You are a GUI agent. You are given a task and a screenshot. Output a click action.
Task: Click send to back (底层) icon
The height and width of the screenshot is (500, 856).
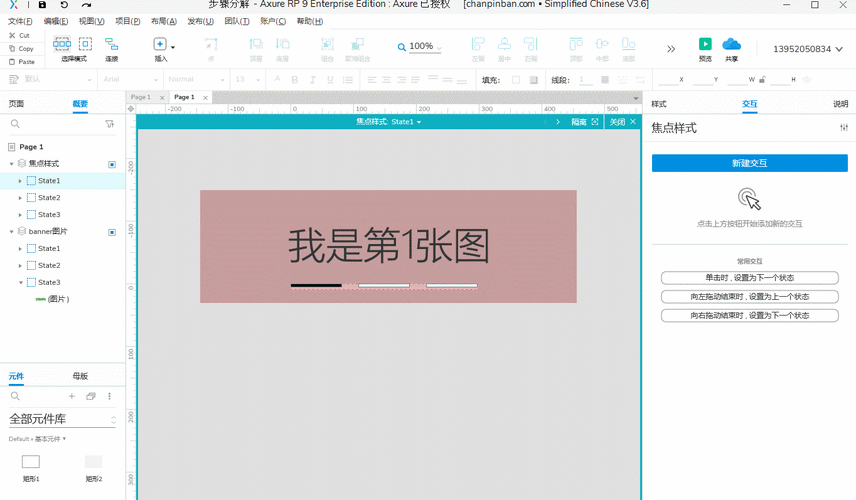[x=282, y=44]
